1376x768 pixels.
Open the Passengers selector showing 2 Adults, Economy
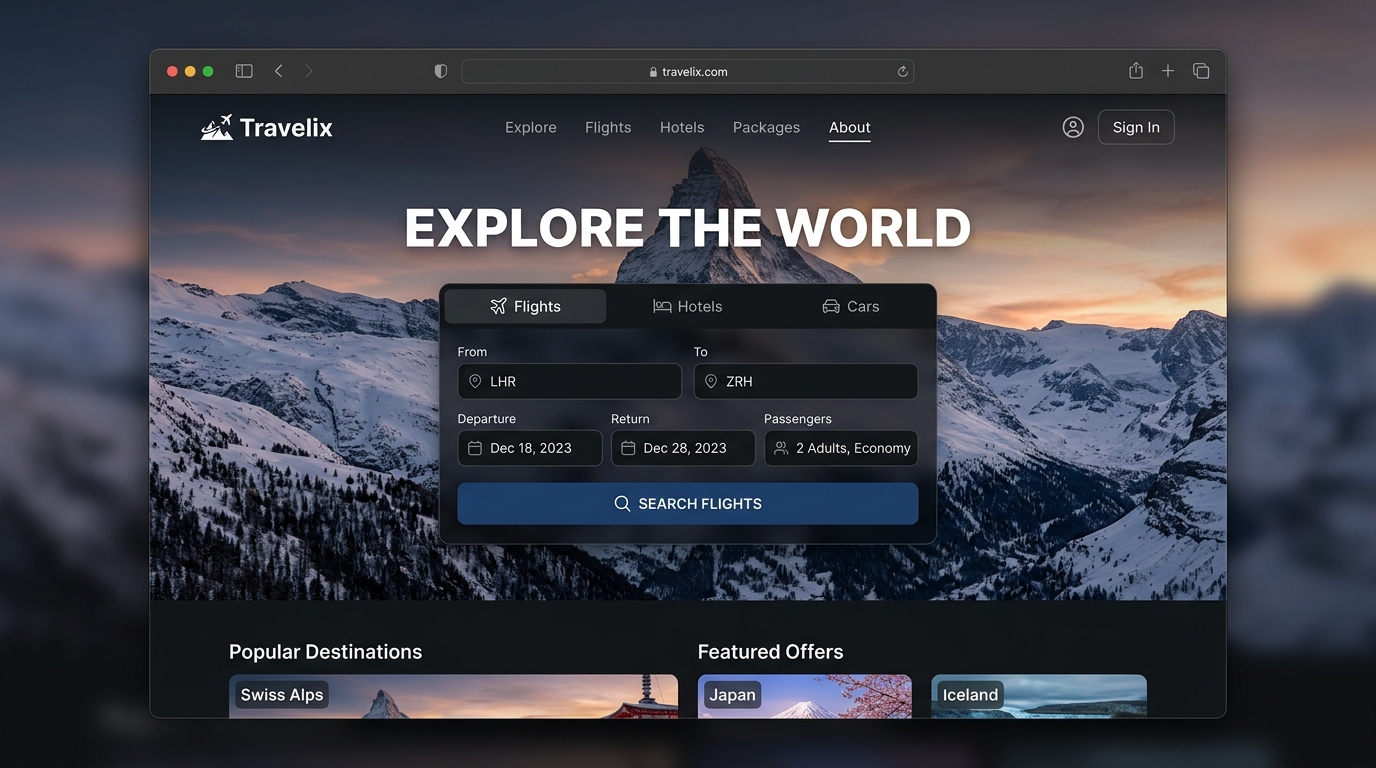coord(841,448)
